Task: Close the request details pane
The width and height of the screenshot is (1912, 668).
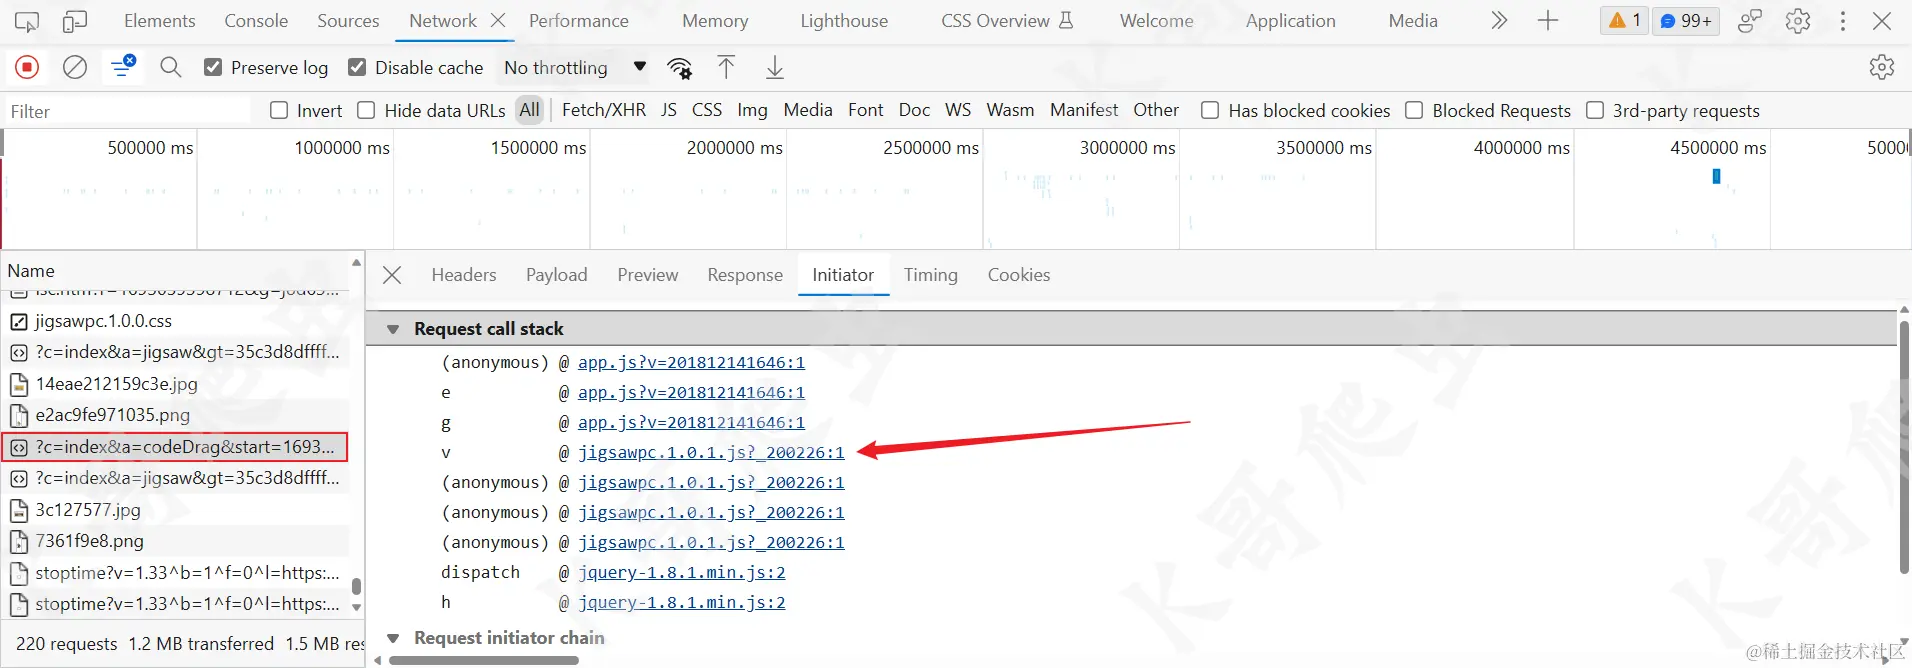Action: click(x=392, y=275)
